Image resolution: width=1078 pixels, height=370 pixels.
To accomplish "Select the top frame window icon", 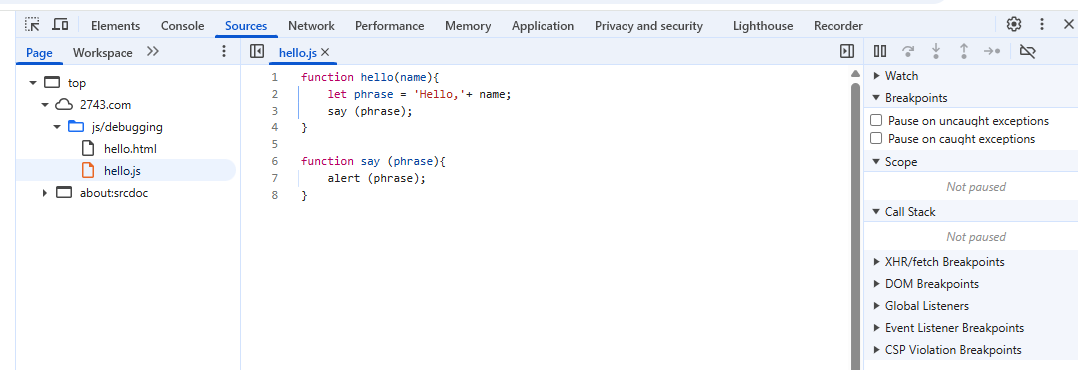I will [52, 83].
